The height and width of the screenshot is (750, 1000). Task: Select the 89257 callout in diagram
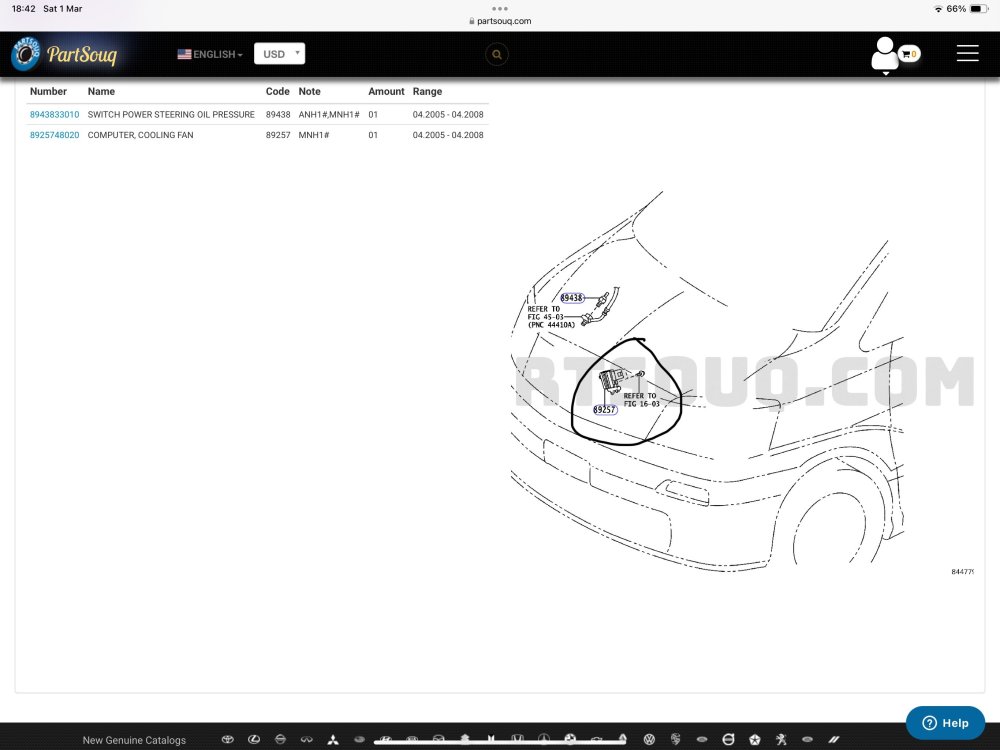click(x=605, y=409)
